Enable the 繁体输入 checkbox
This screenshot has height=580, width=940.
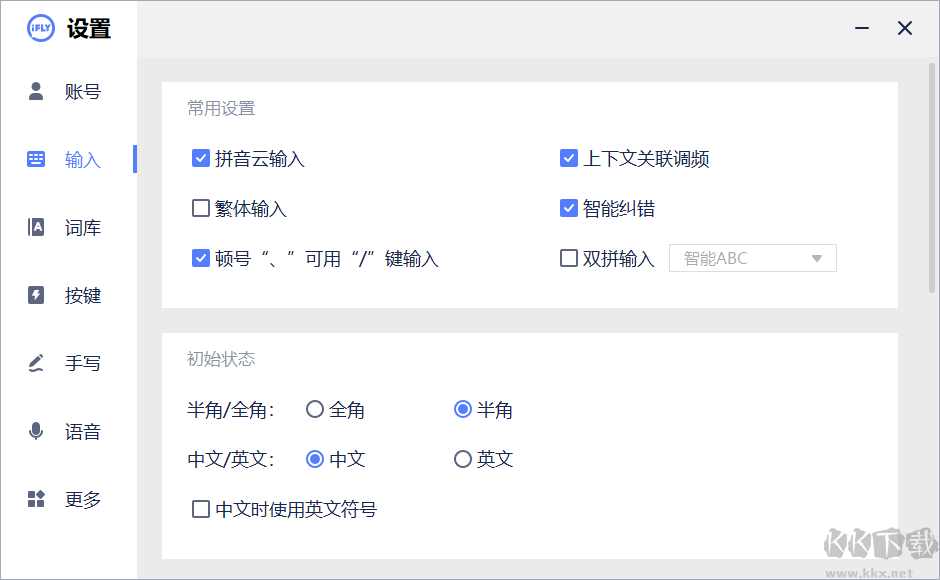pos(201,208)
